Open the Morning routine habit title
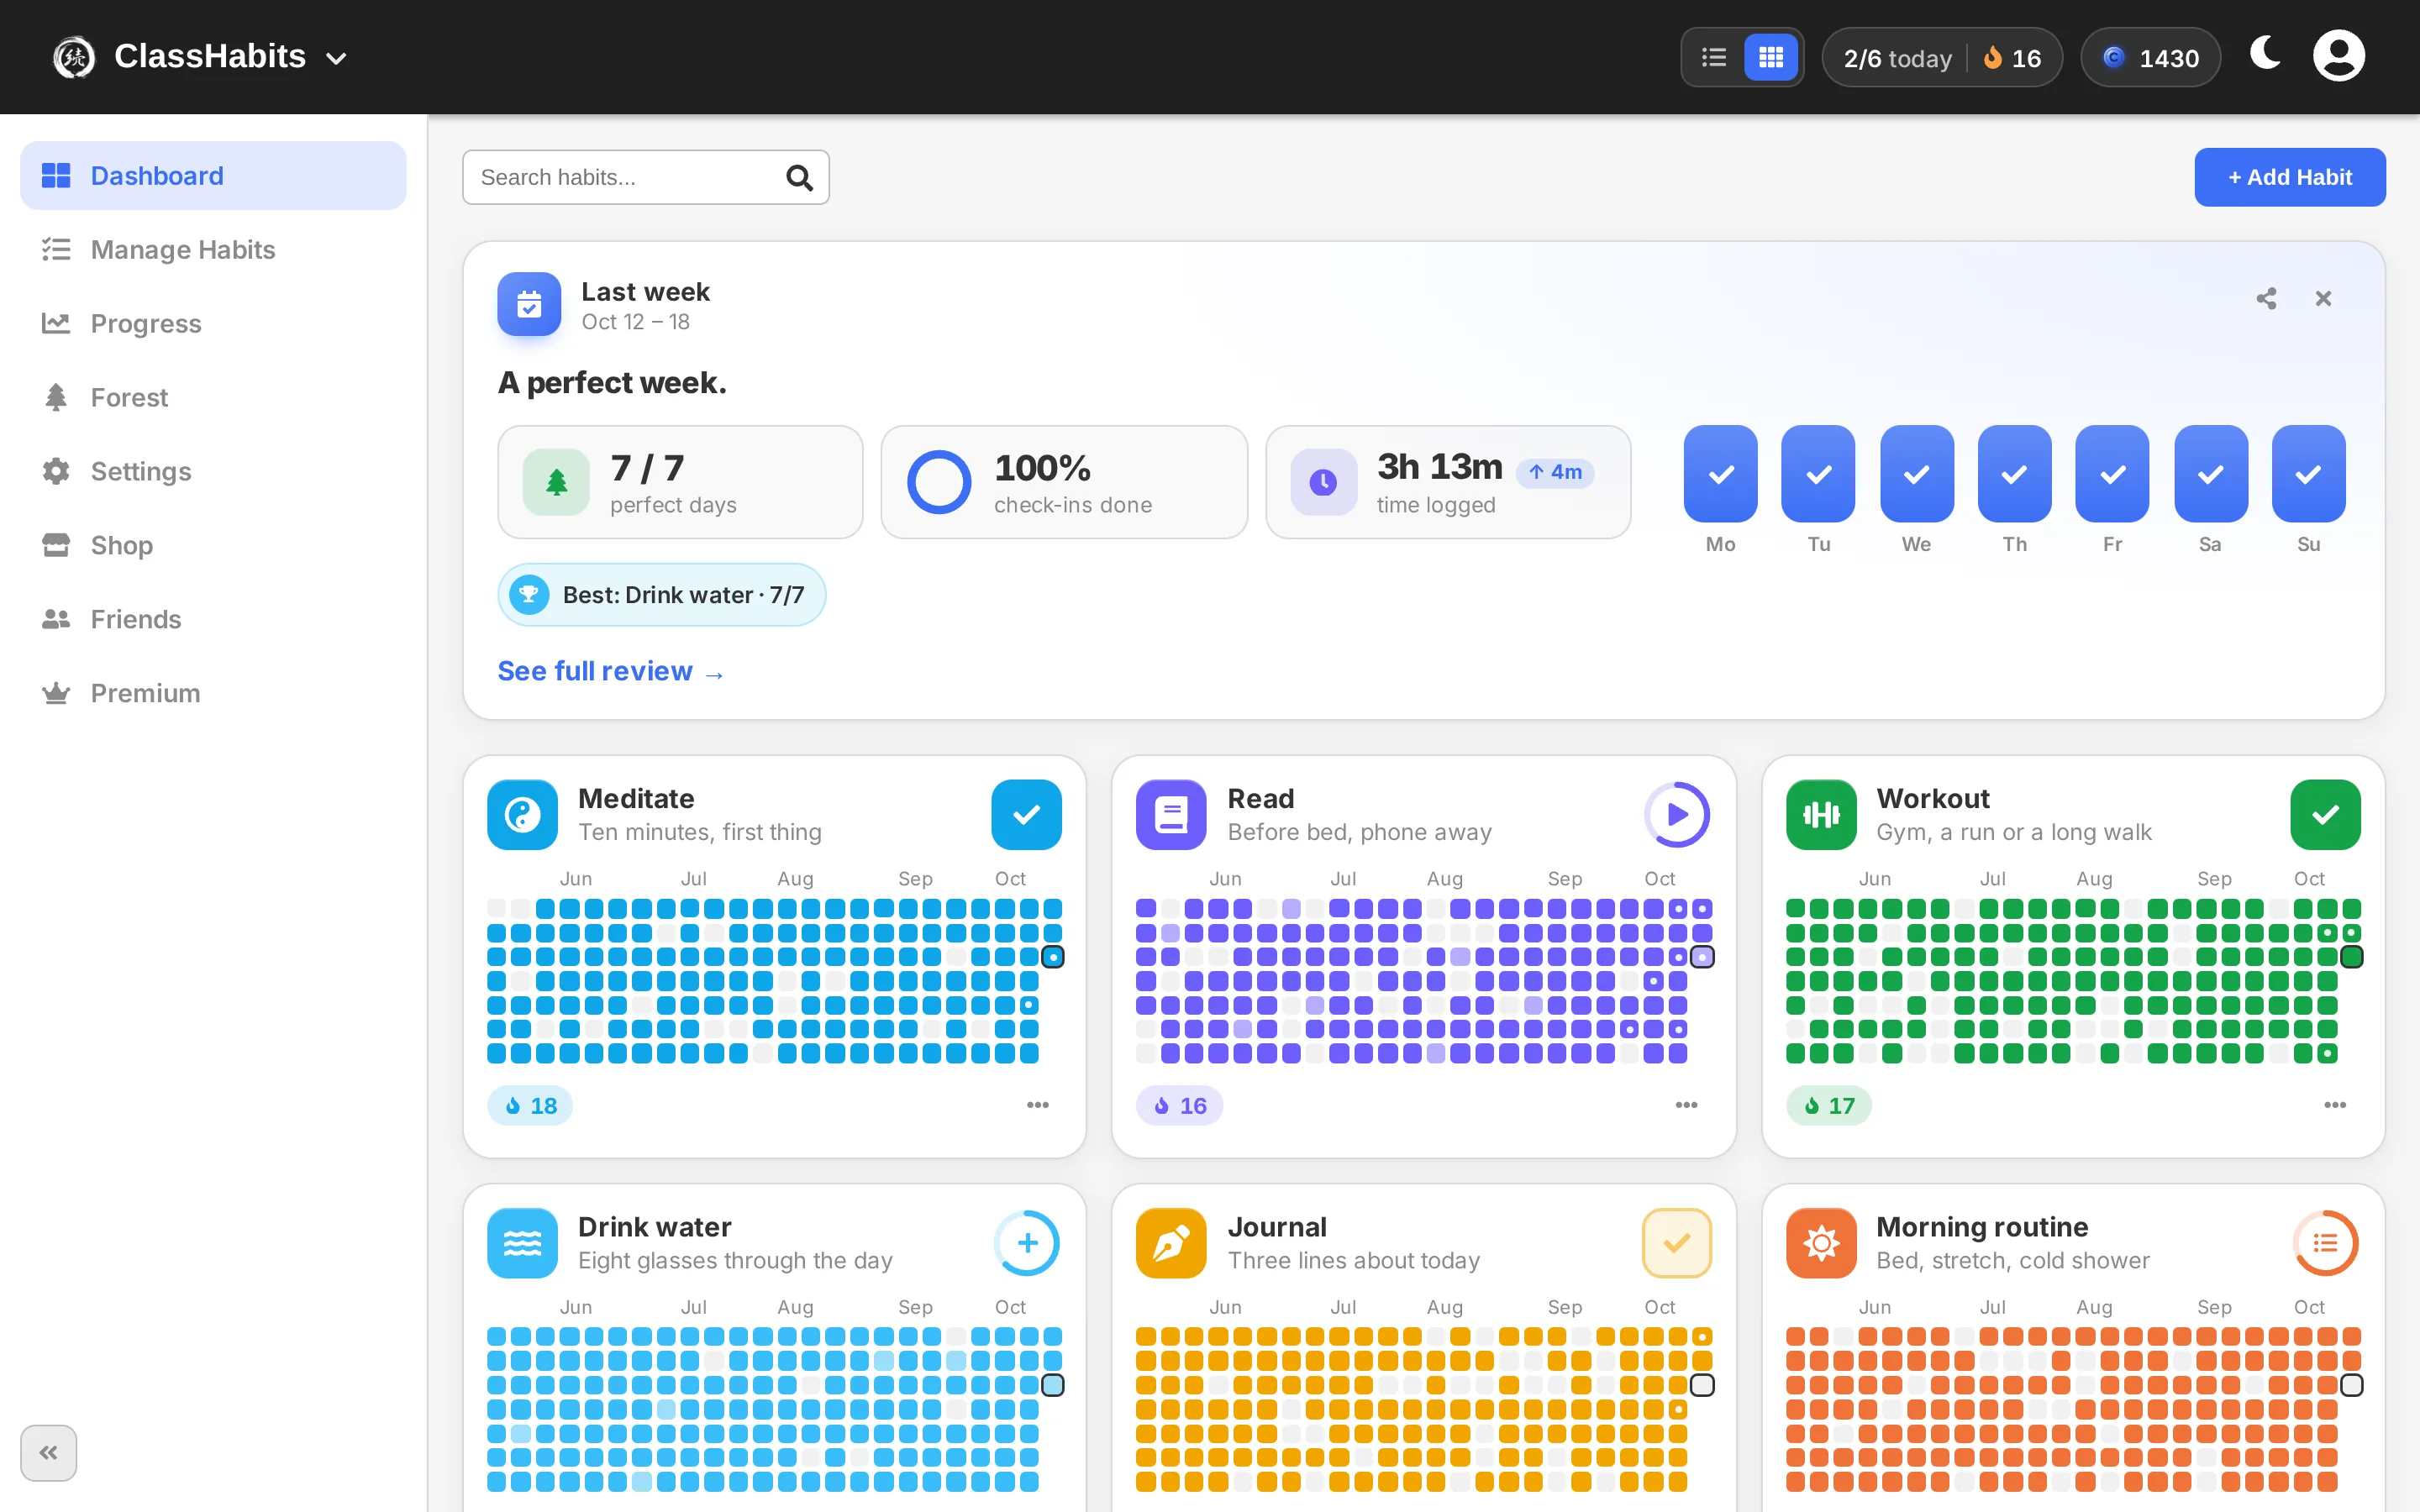The image size is (2420, 1512). 1982,1226
